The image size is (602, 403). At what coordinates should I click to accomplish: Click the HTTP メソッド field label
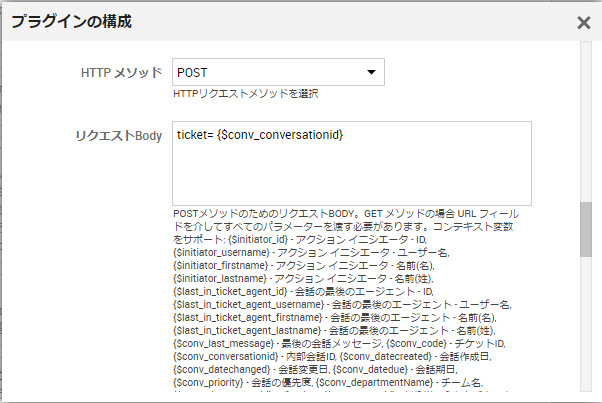tap(121, 73)
